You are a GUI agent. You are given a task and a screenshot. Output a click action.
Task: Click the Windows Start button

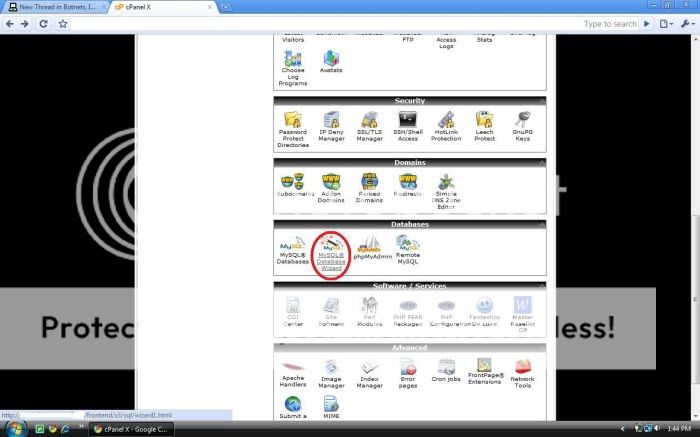coord(11,428)
